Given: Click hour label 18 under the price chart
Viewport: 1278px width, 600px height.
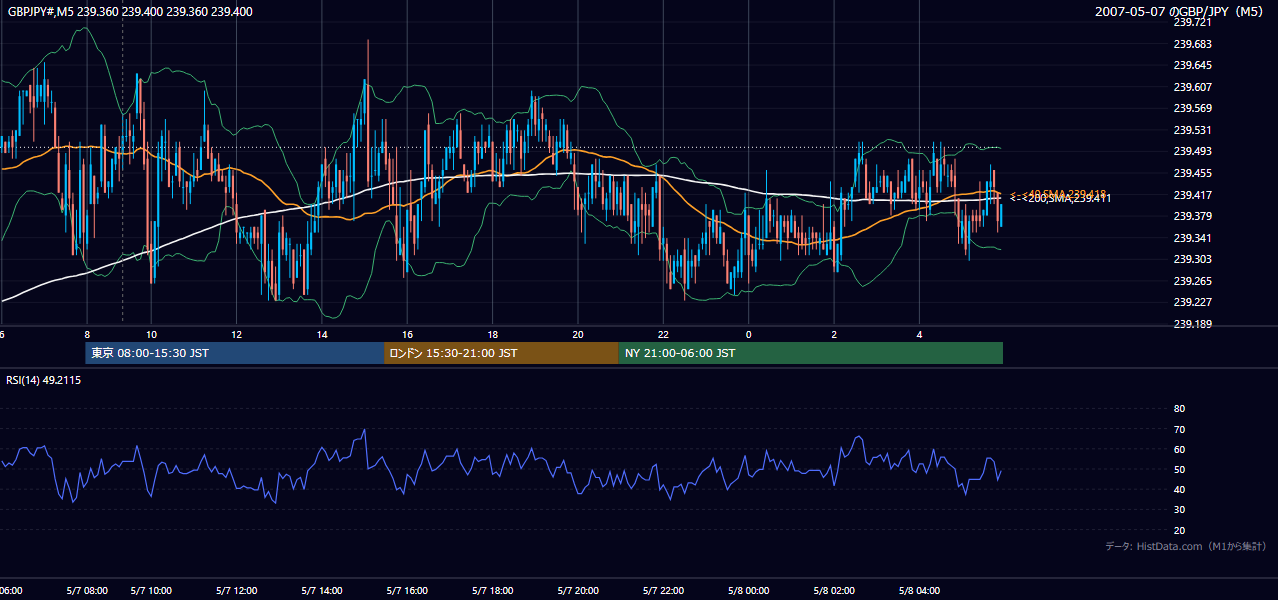Looking at the screenshot, I should coord(493,334).
